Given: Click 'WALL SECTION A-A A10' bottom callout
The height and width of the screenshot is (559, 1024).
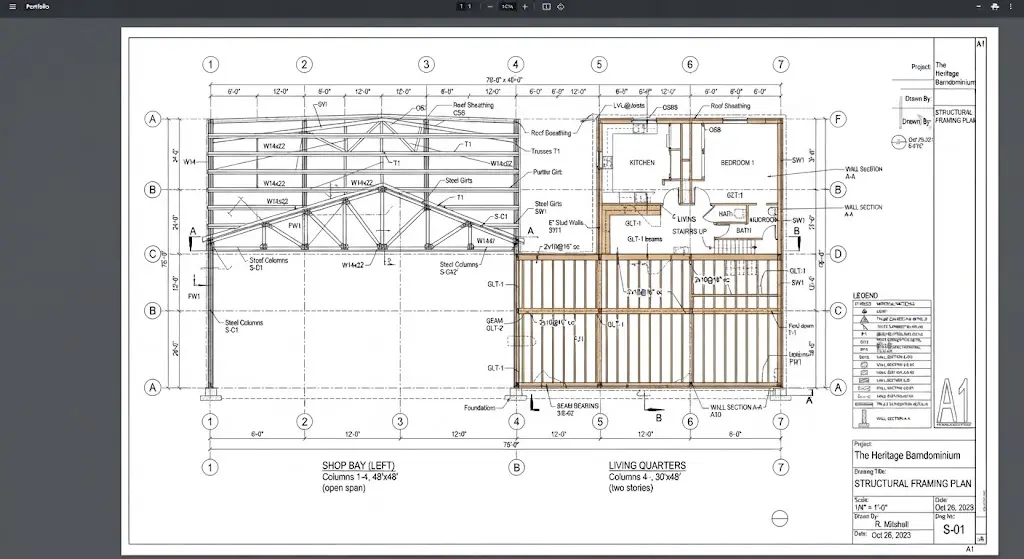Looking at the screenshot, I should (x=735, y=411).
